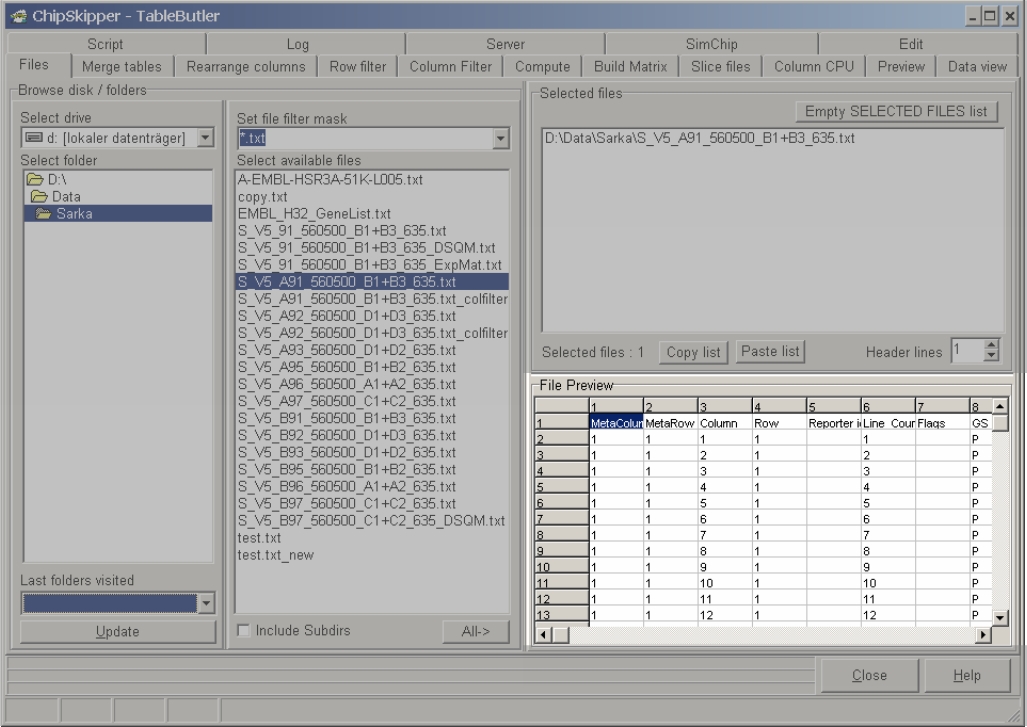Open the SimChip tab
The height and width of the screenshot is (727, 1027).
point(711,45)
